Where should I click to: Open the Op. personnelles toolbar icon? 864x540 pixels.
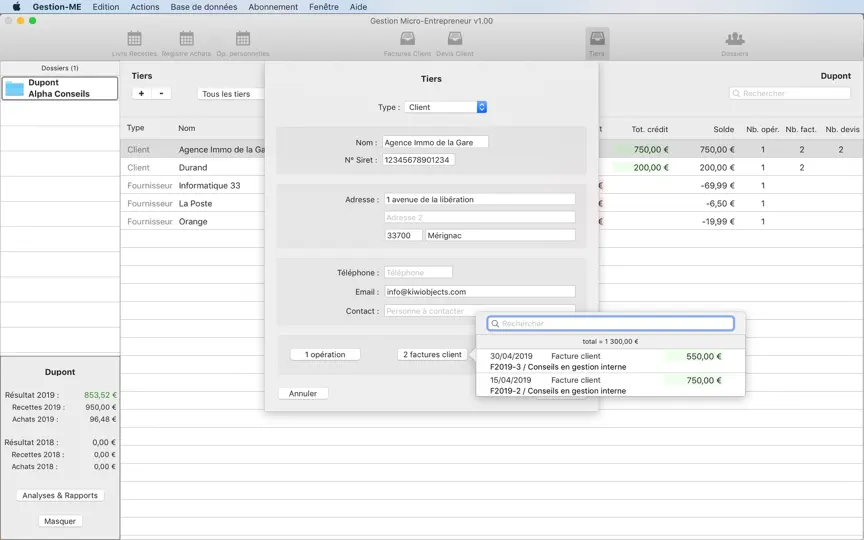[x=243, y=44]
